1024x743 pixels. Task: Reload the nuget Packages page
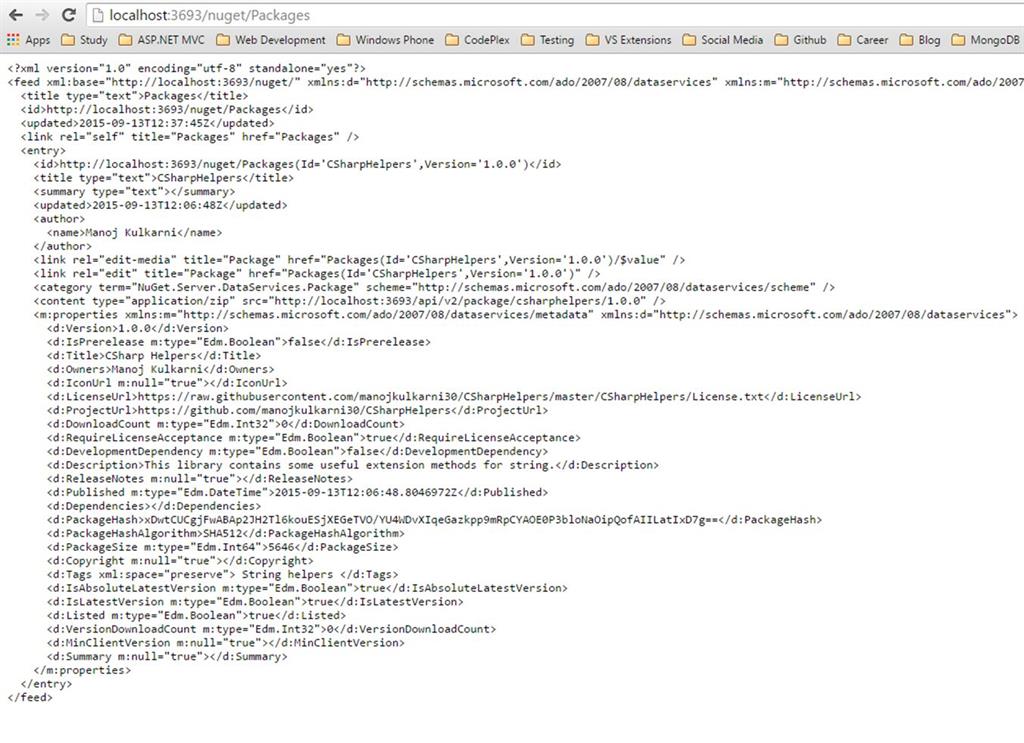[x=67, y=15]
